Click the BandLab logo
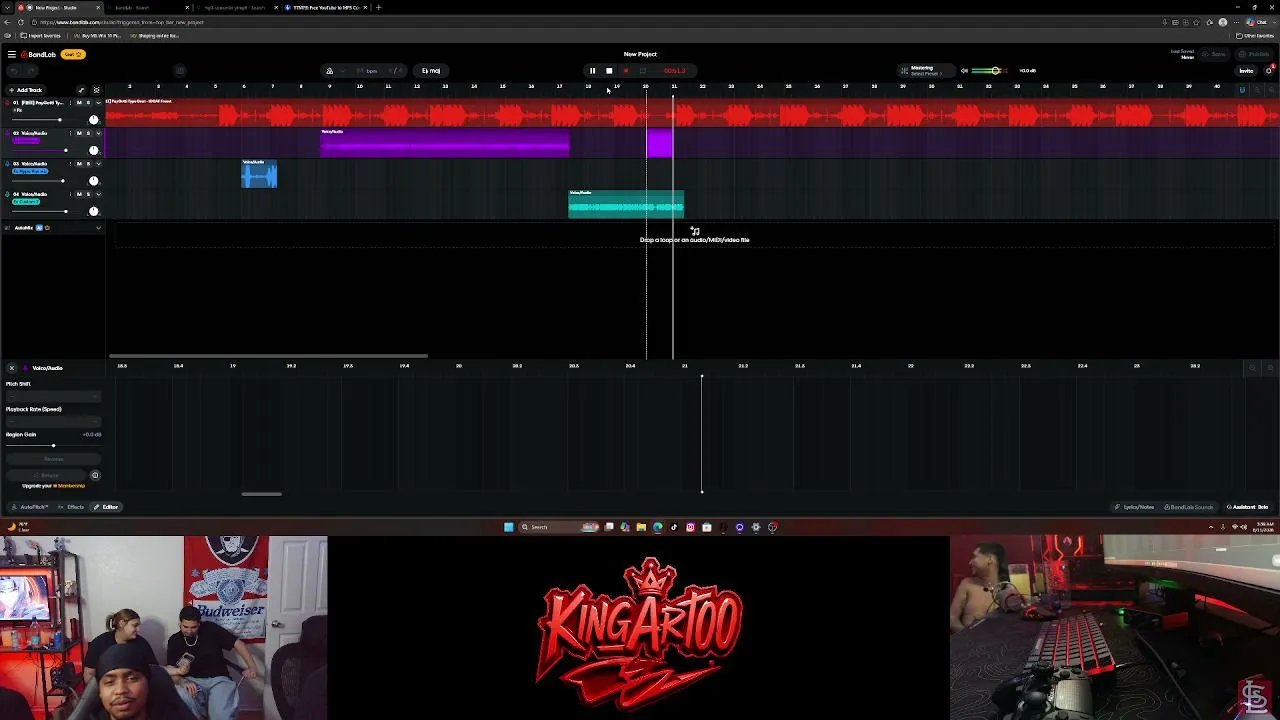Image resolution: width=1280 pixels, height=720 pixels. click(39, 54)
